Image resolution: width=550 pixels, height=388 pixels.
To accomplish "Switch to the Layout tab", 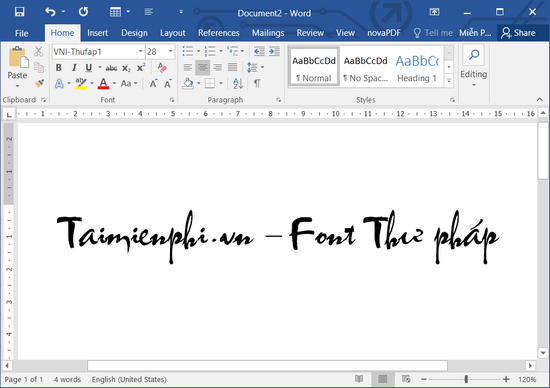I will click(173, 33).
